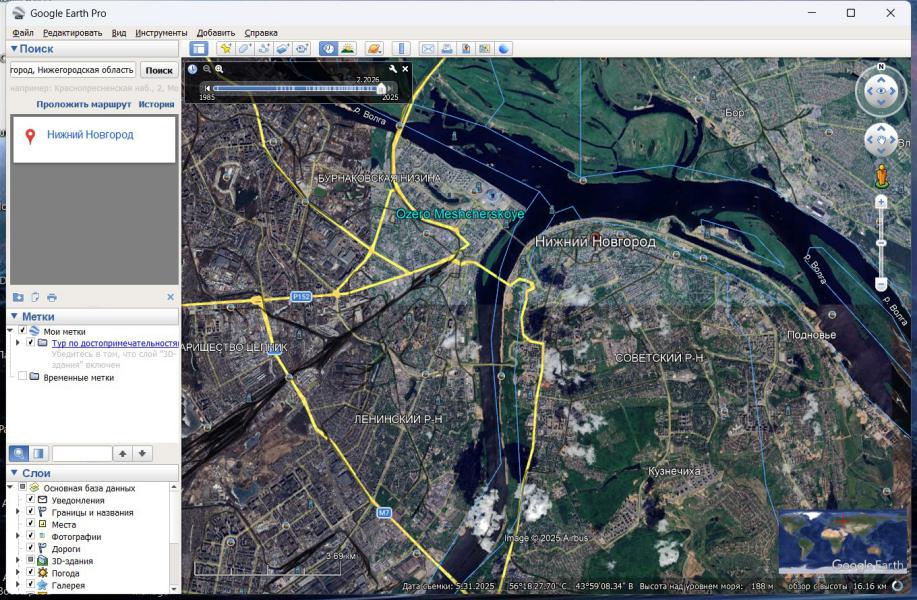Open the planet switcher icon
This screenshot has width=917, height=600.
coord(374,48)
